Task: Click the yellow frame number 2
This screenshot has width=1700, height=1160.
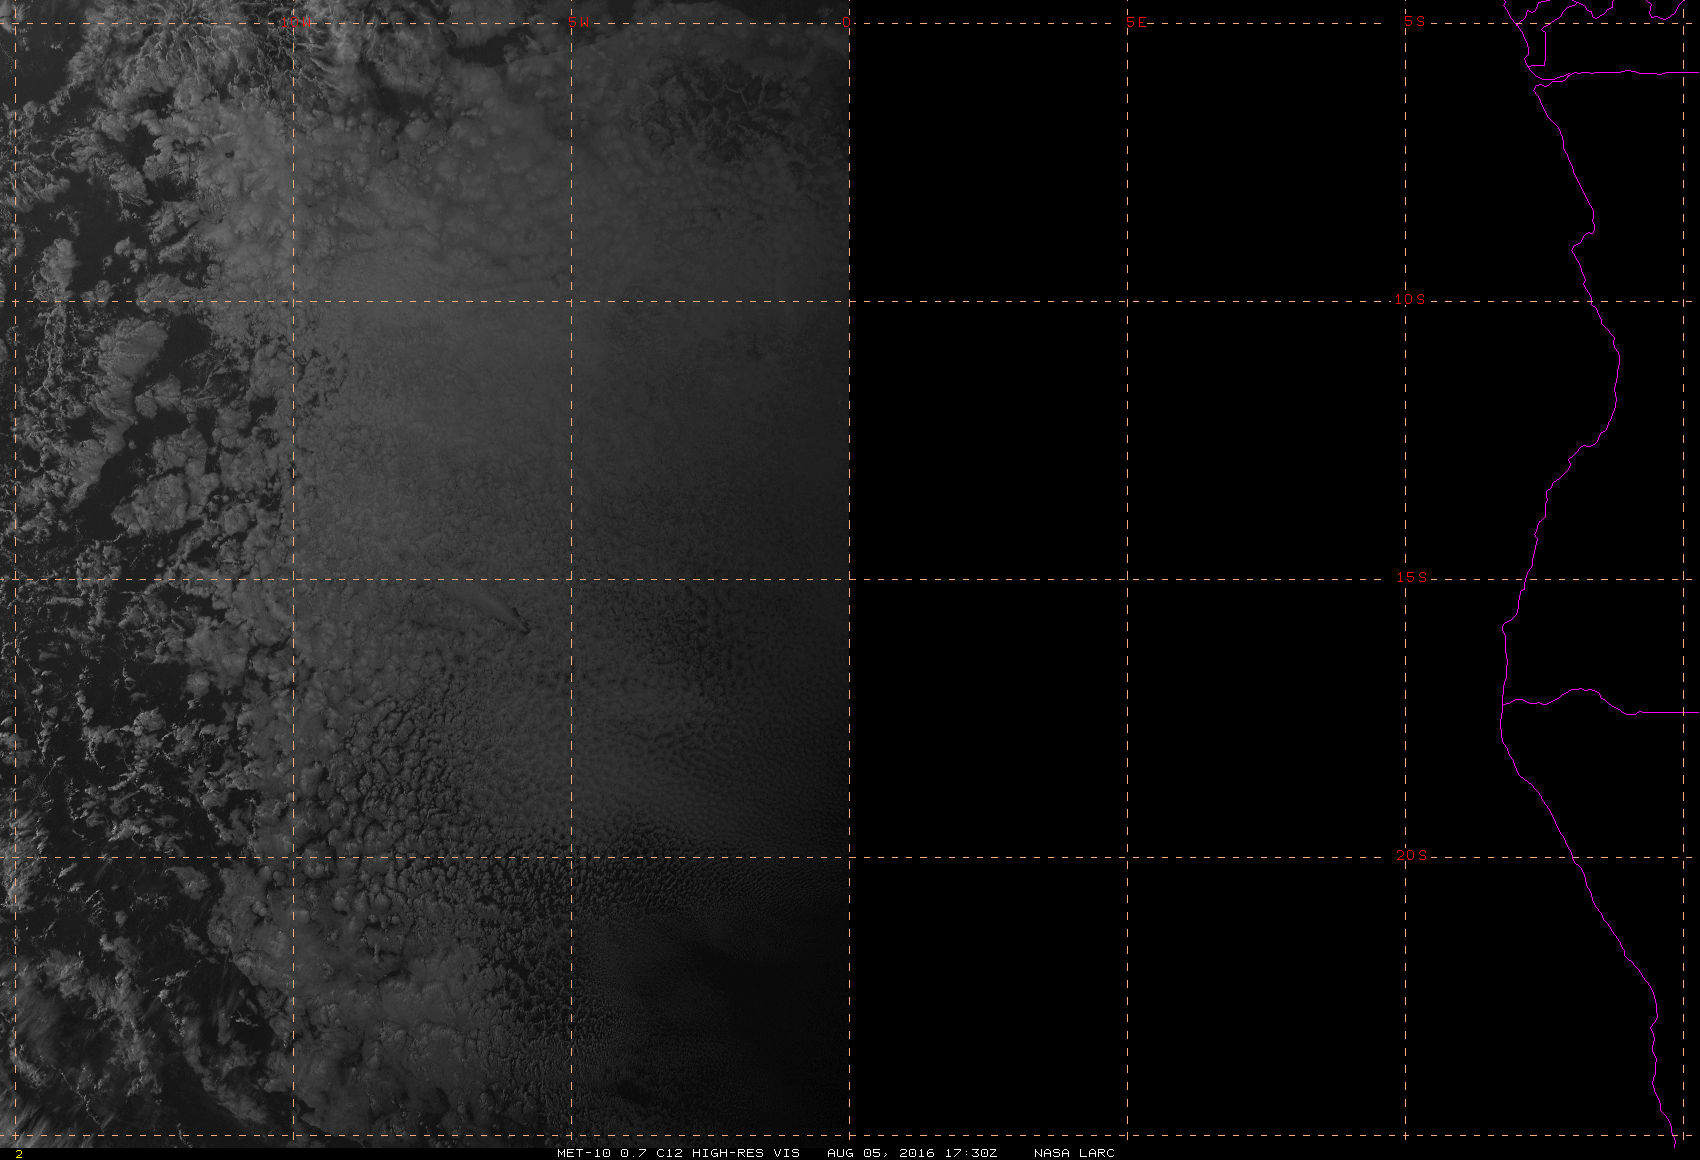Action: (x=18, y=1153)
